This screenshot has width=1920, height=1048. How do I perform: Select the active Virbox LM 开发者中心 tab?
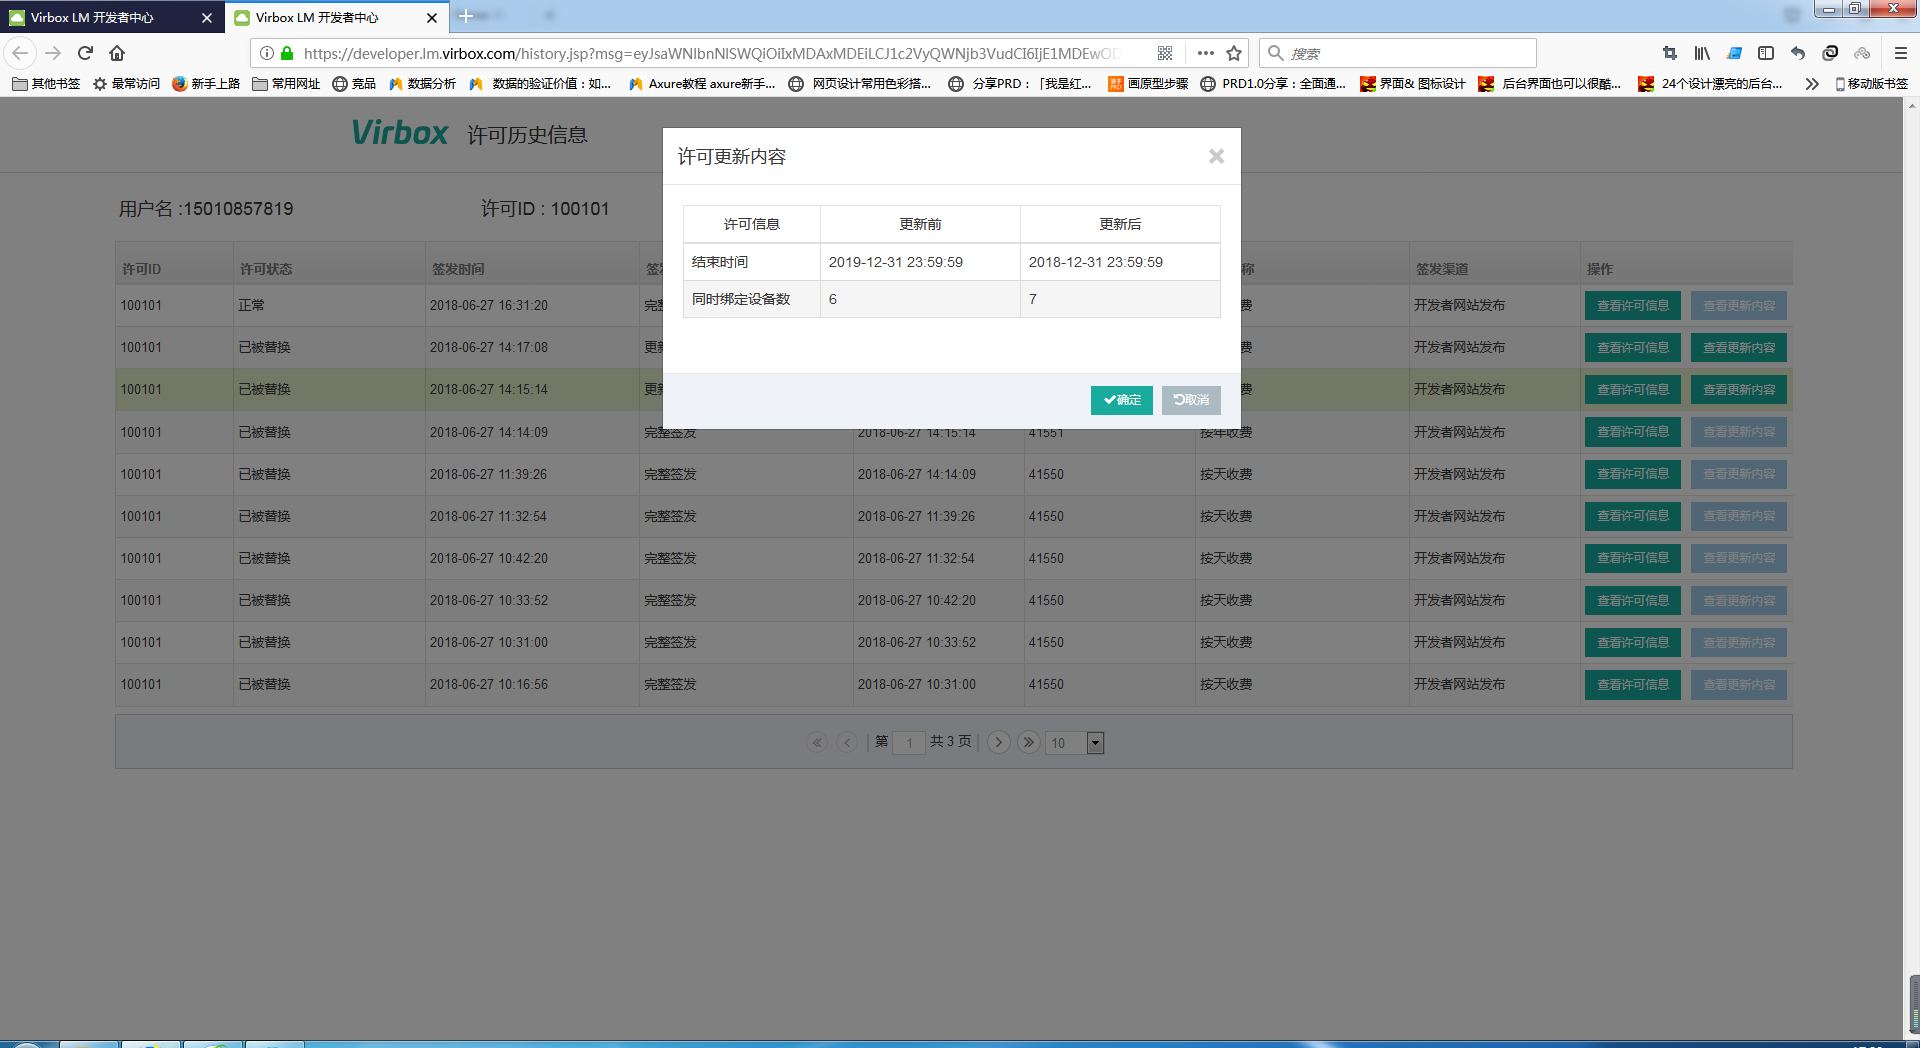335,17
